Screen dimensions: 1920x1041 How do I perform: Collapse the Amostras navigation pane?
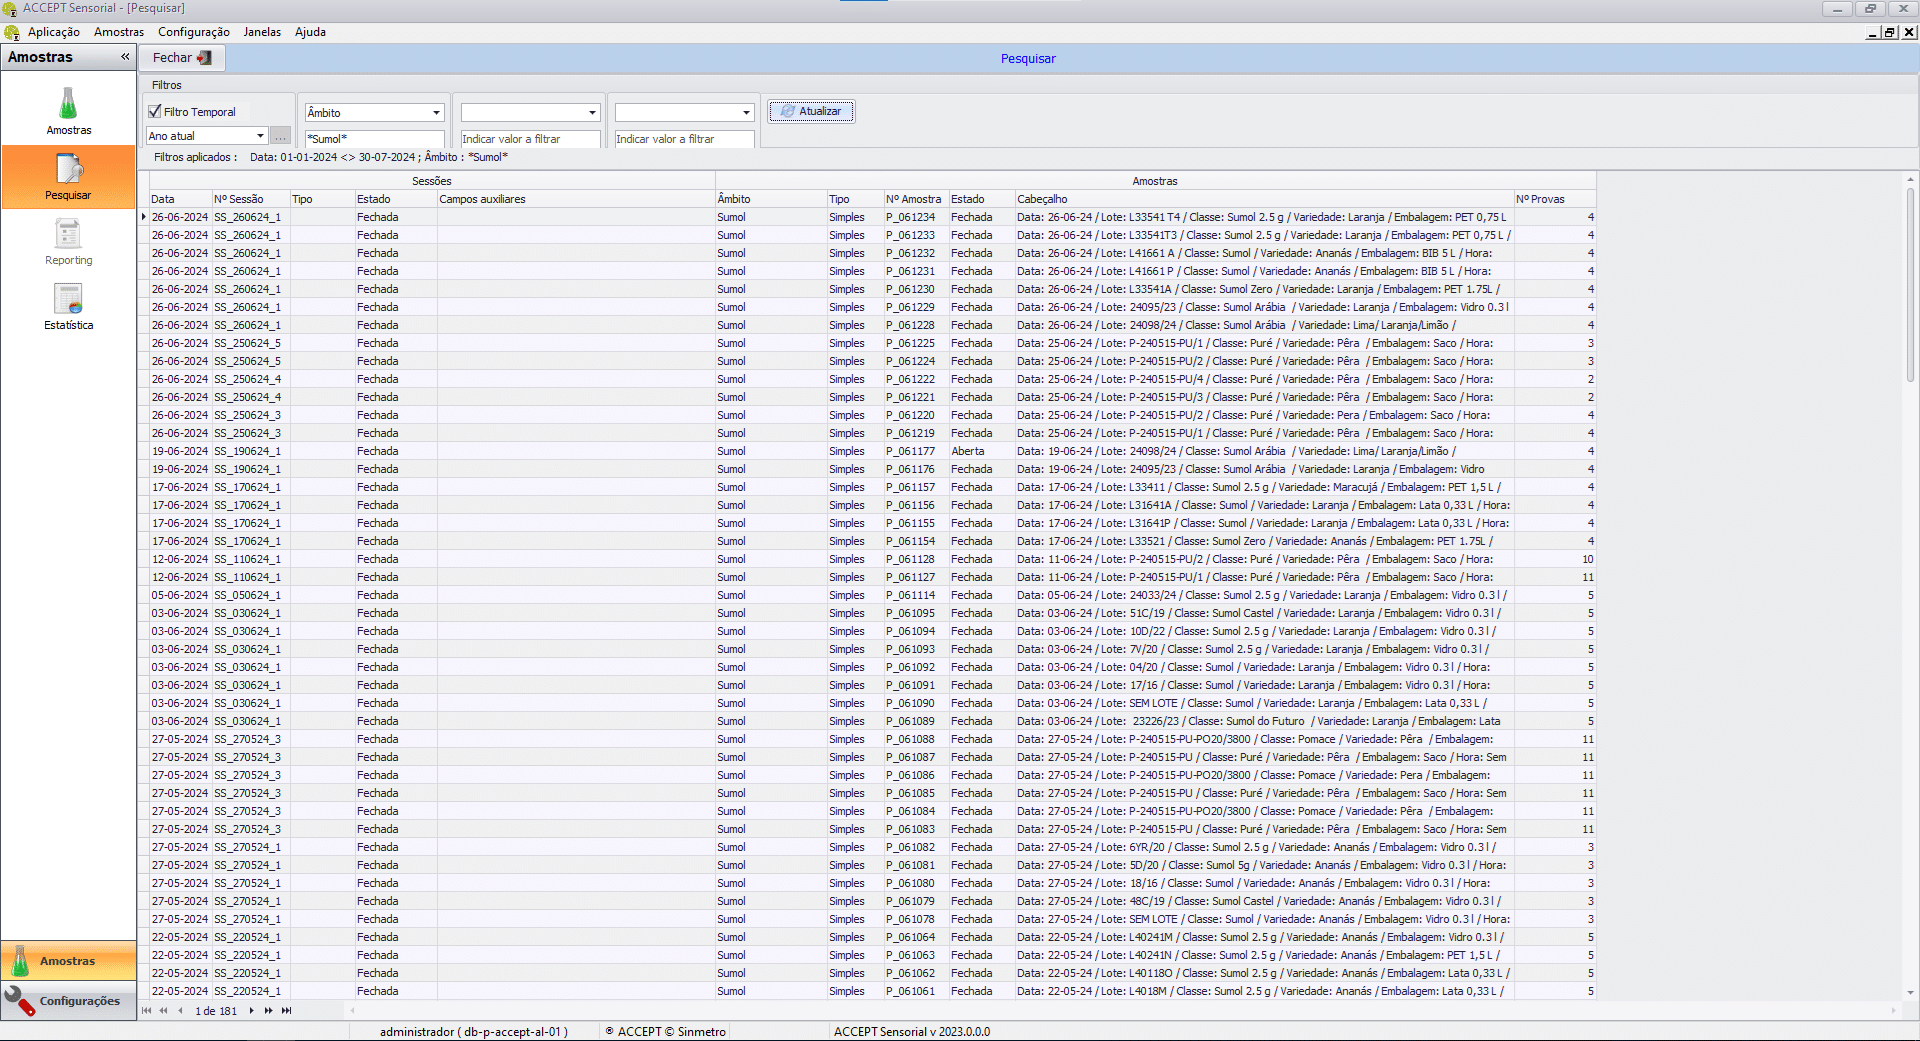pos(125,57)
